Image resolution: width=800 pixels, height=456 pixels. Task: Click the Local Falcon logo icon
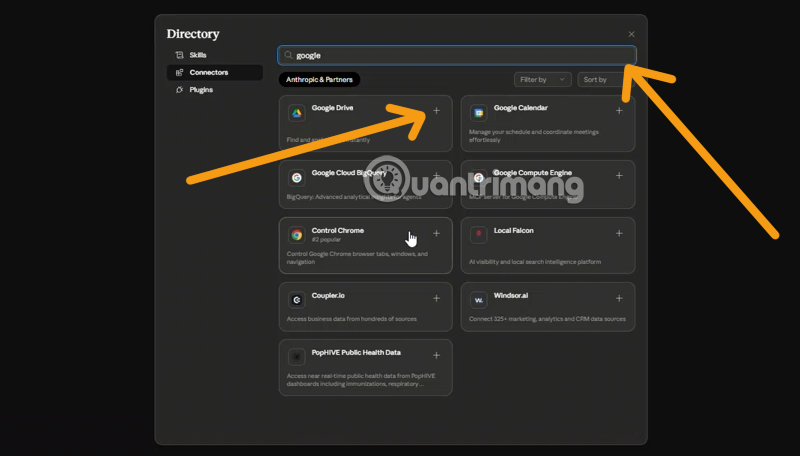click(x=479, y=235)
